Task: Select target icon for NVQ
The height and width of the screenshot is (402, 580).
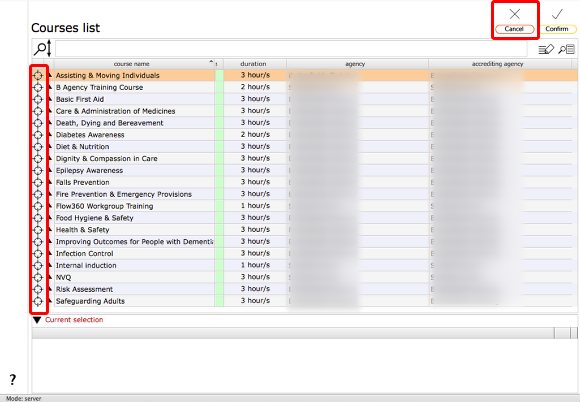Action: pyautogui.click(x=38, y=277)
